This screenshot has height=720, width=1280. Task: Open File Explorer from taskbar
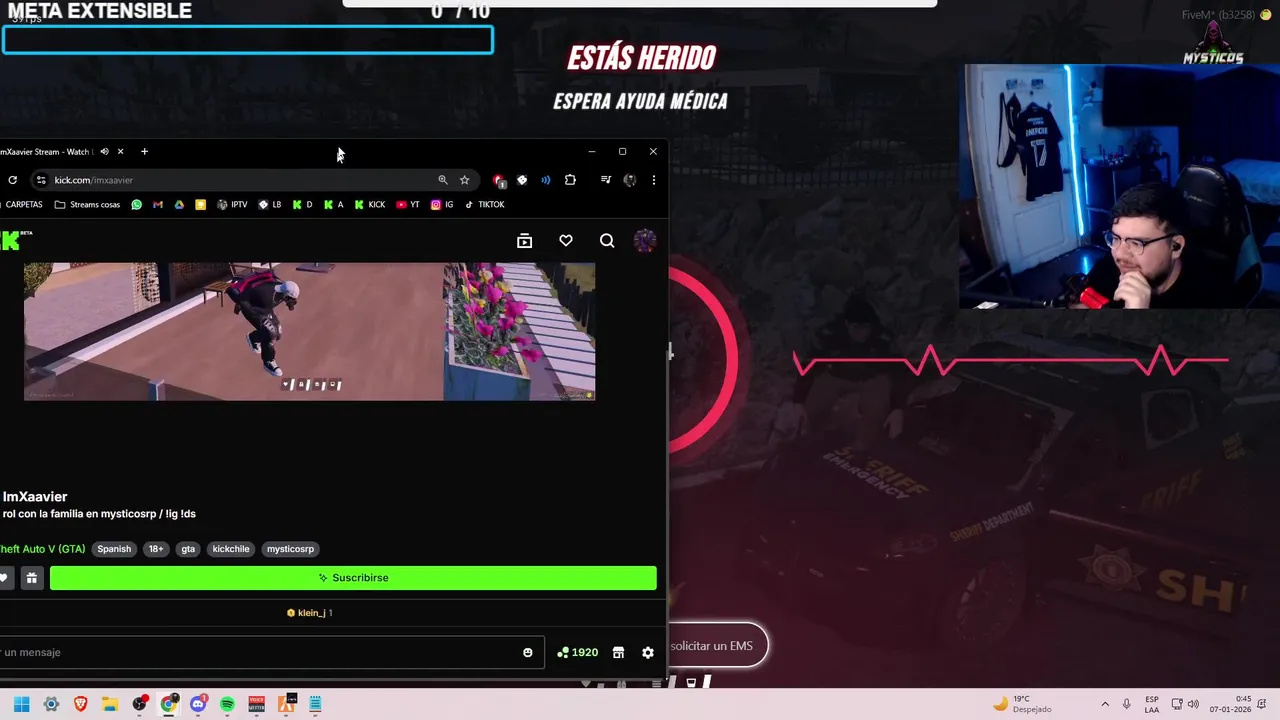point(110,704)
